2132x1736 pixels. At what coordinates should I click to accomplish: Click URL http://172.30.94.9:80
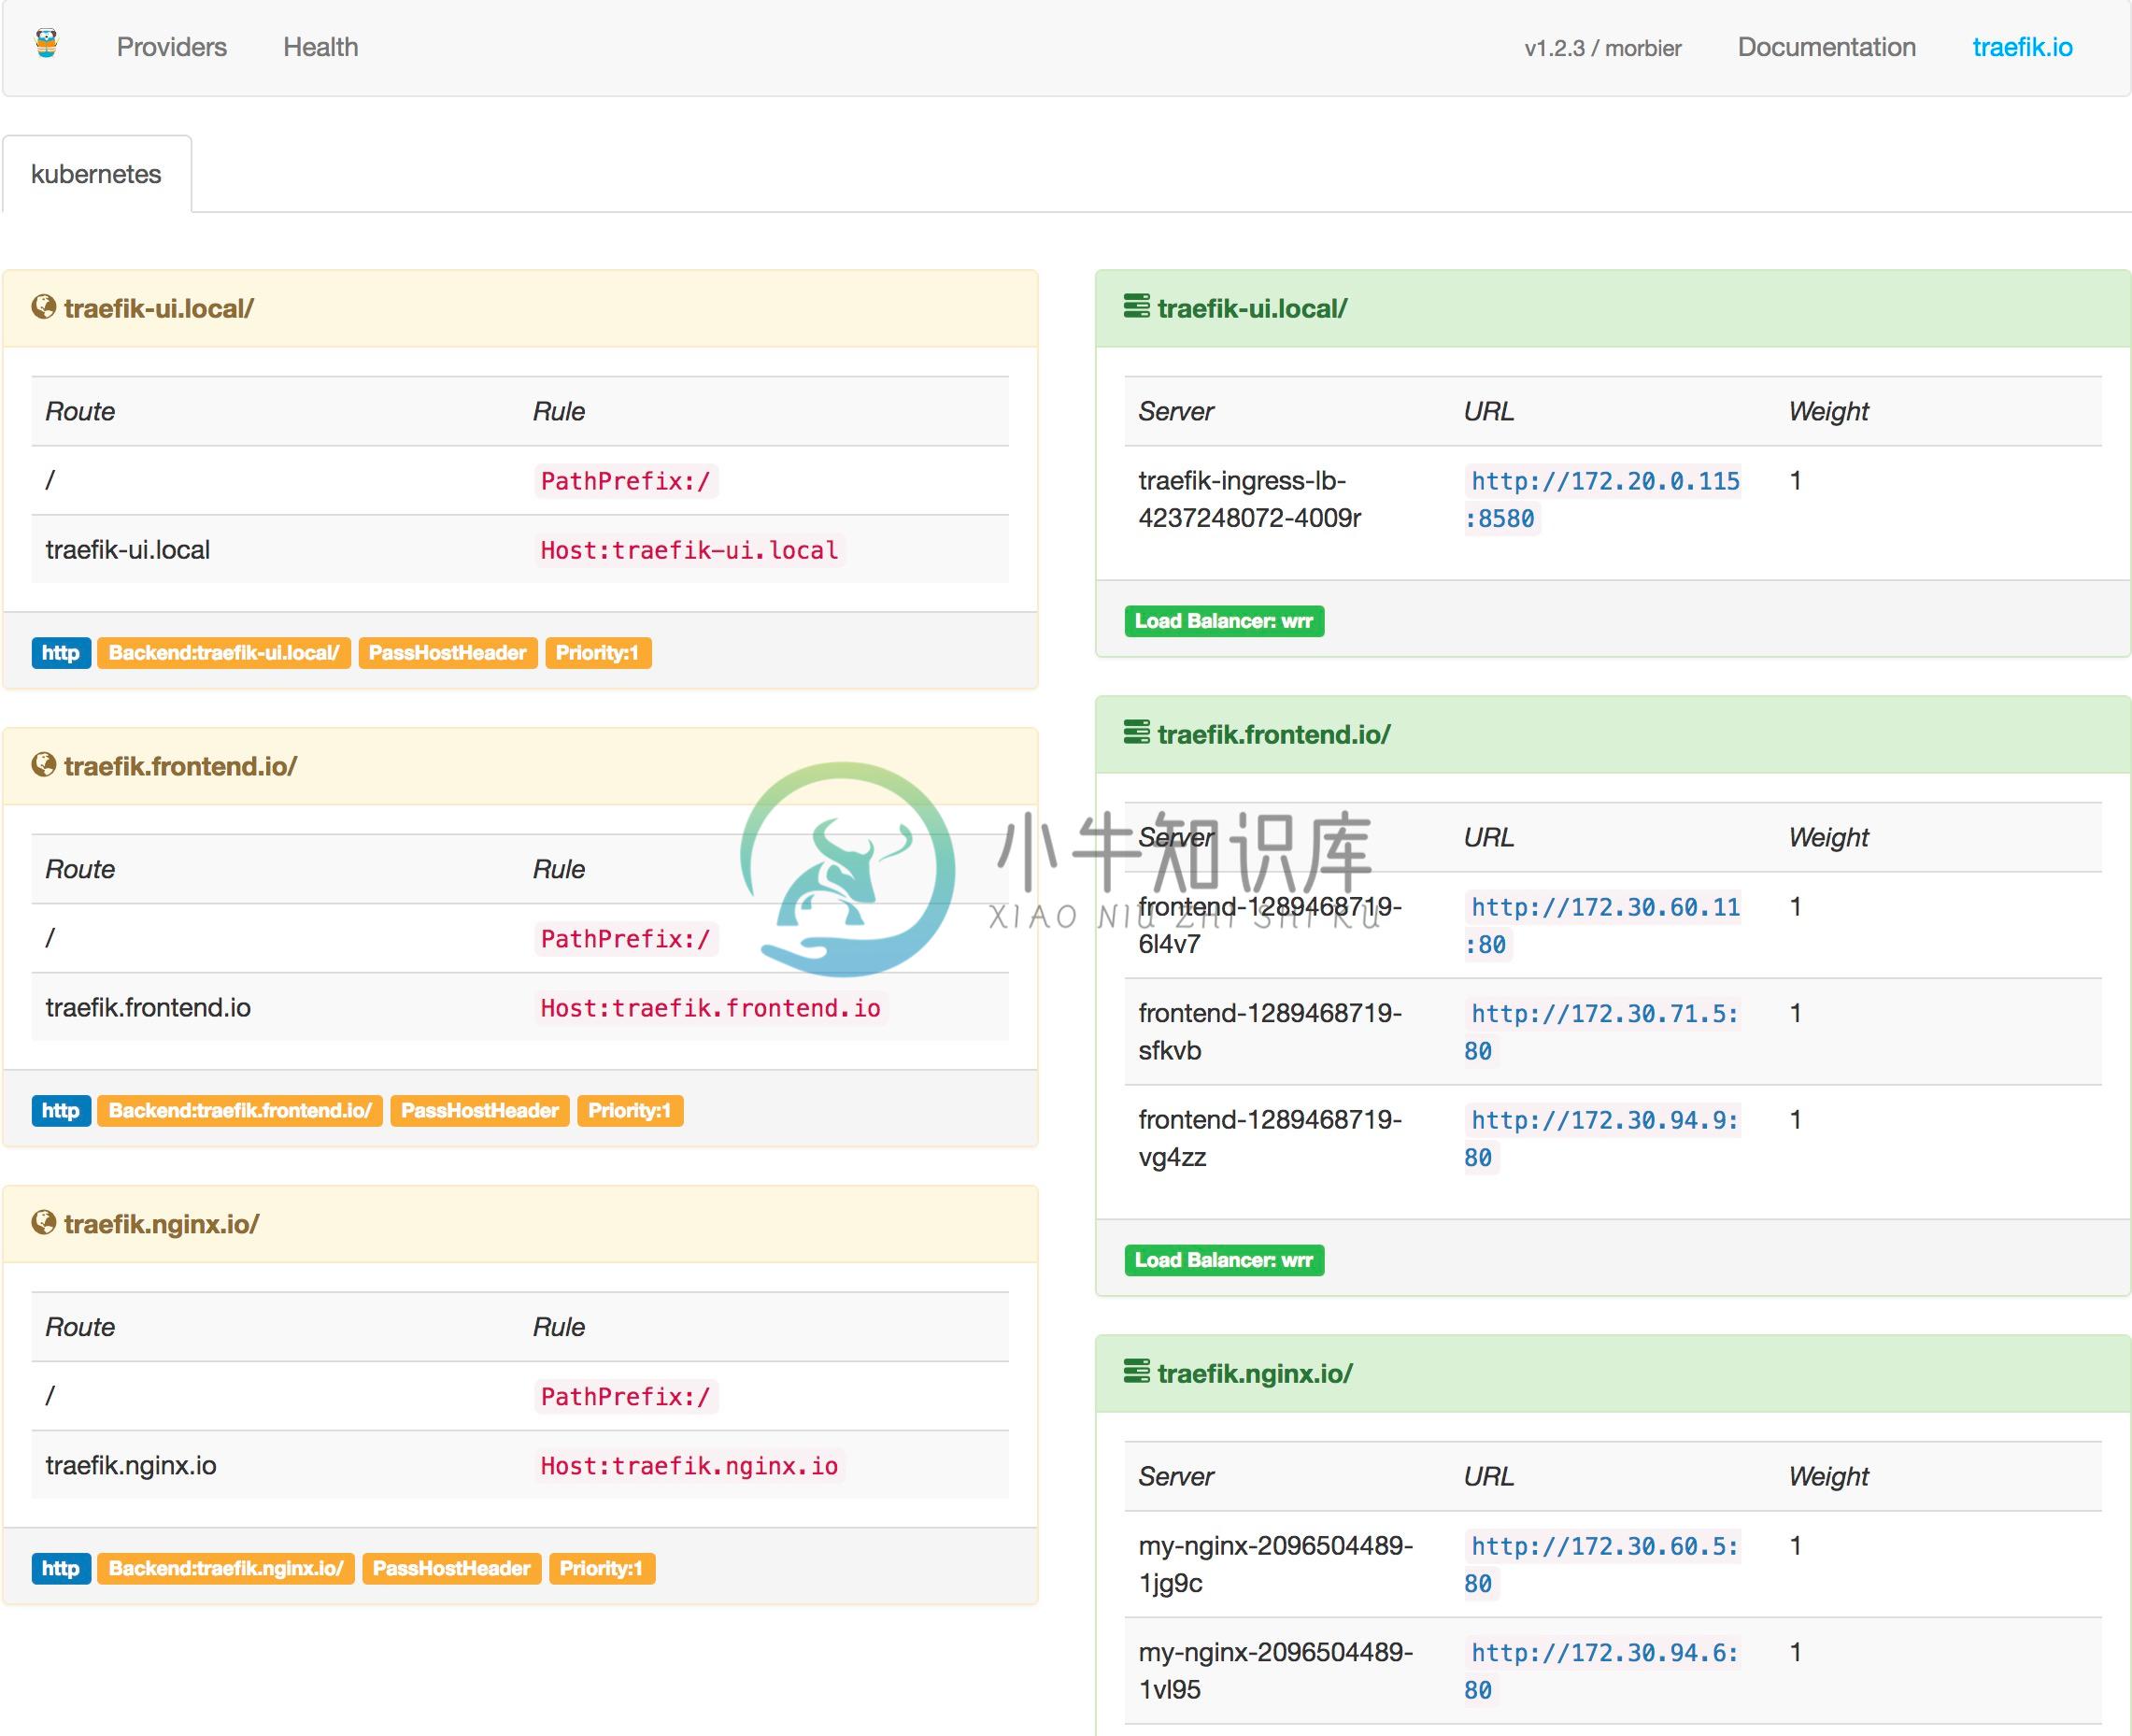(x=1603, y=1138)
